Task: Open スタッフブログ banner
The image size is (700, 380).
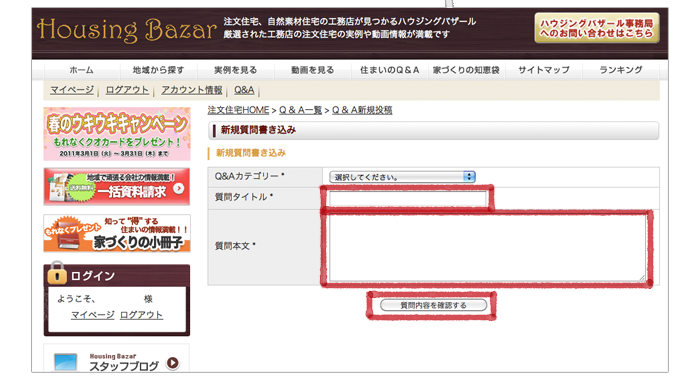Action: click(117, 359)
